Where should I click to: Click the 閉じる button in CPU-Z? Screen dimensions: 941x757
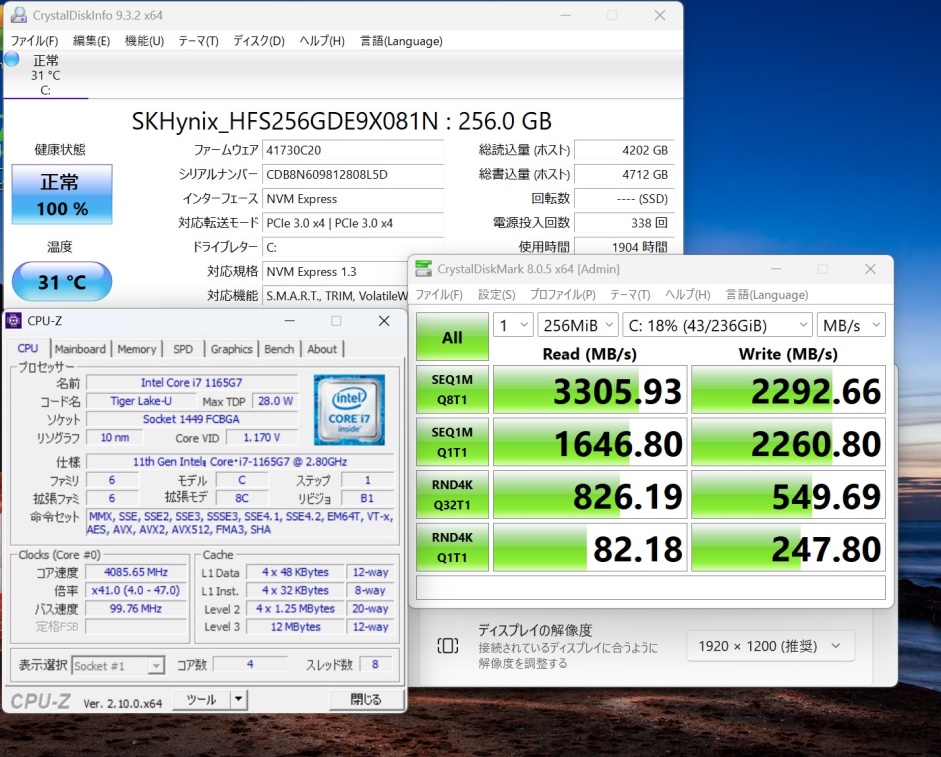(x=365, y=699)
